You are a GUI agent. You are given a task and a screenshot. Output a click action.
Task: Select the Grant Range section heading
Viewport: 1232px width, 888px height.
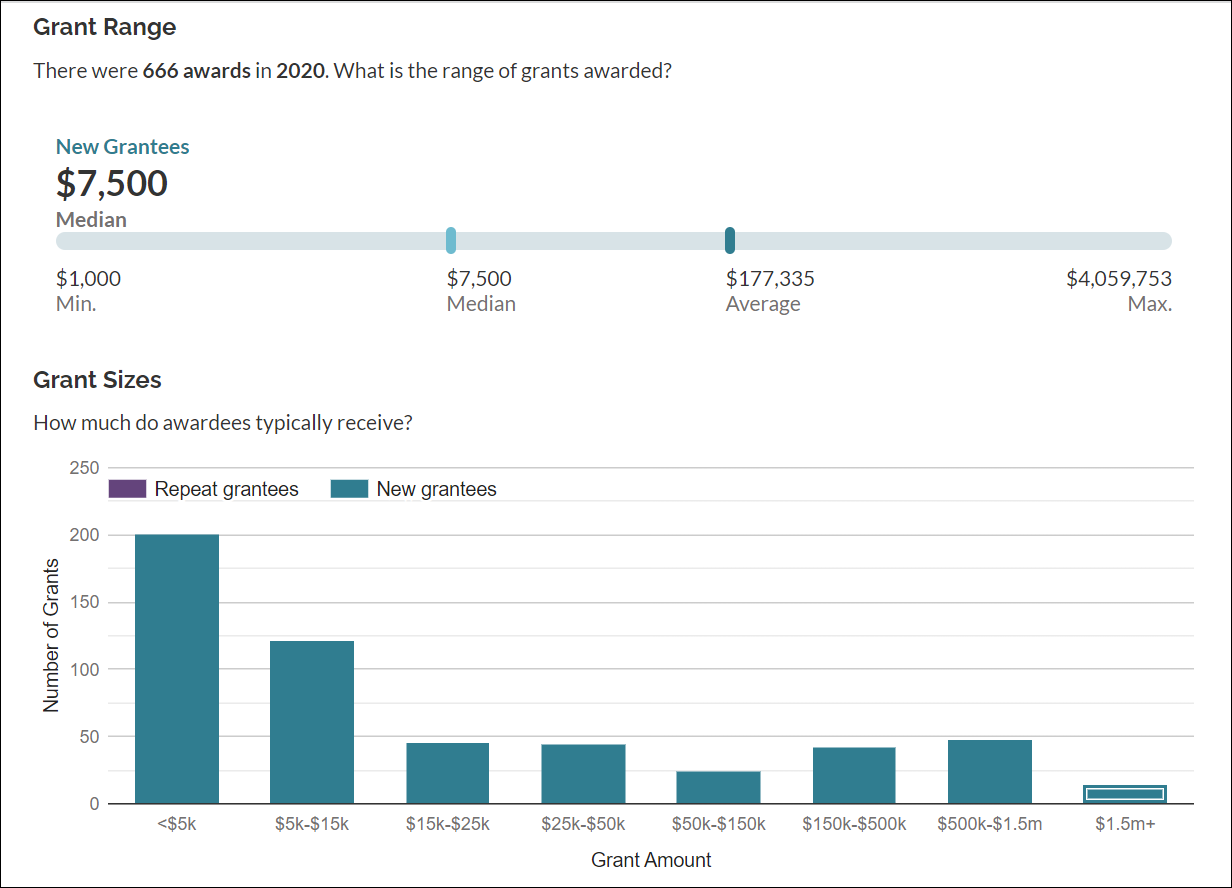coord(104,27)
